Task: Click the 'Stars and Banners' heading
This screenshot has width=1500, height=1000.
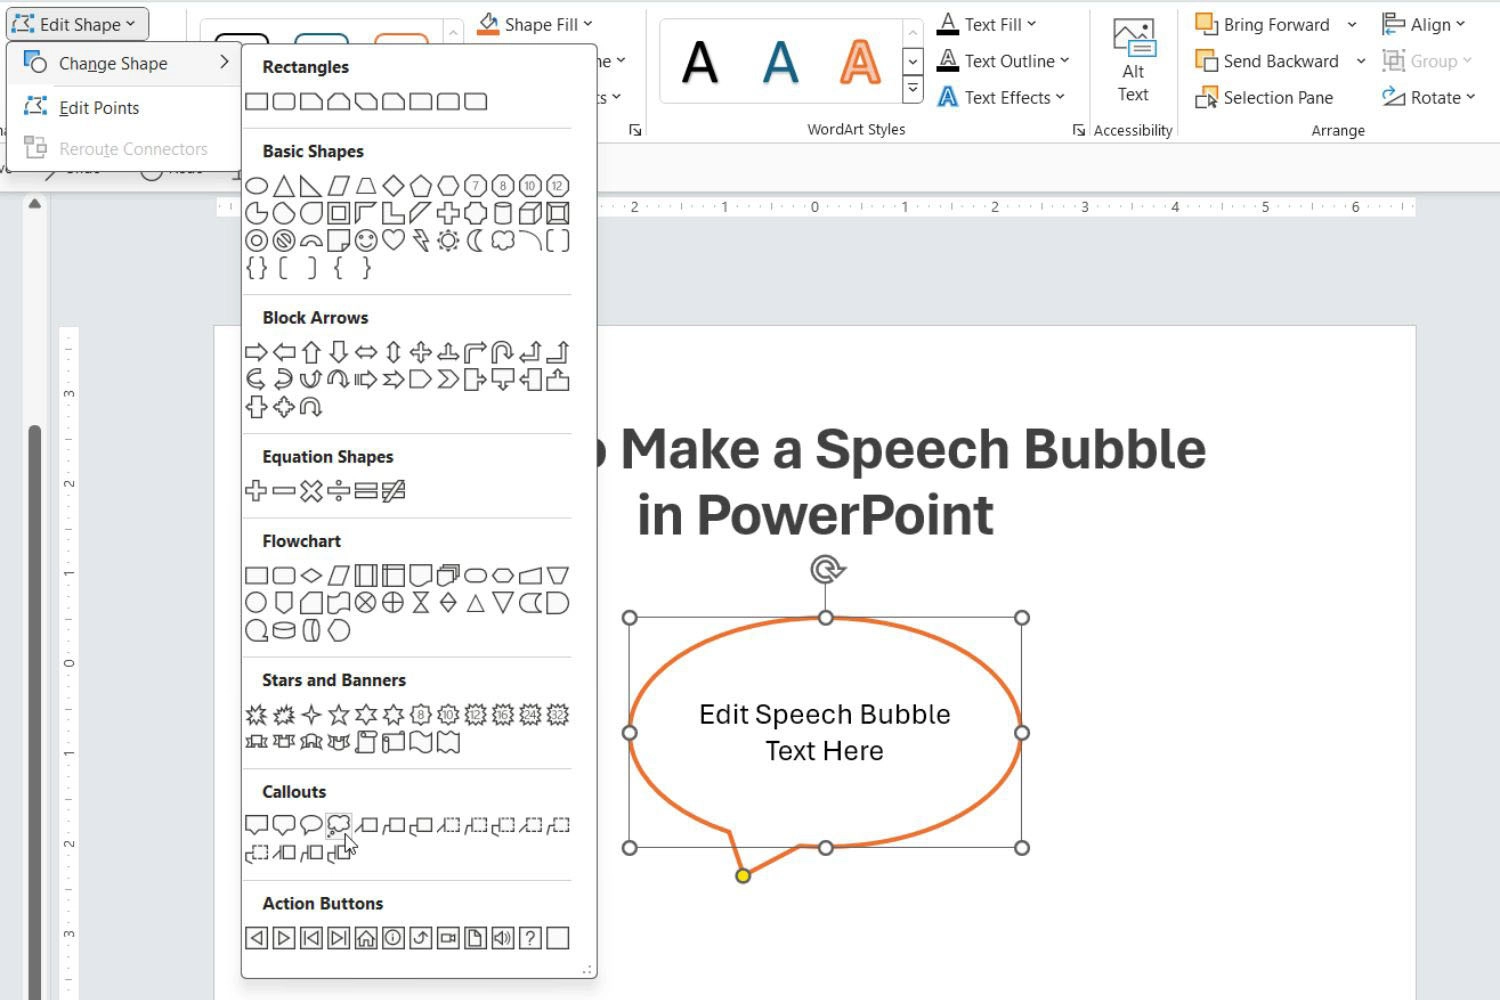Action: [x=334, y=680]
